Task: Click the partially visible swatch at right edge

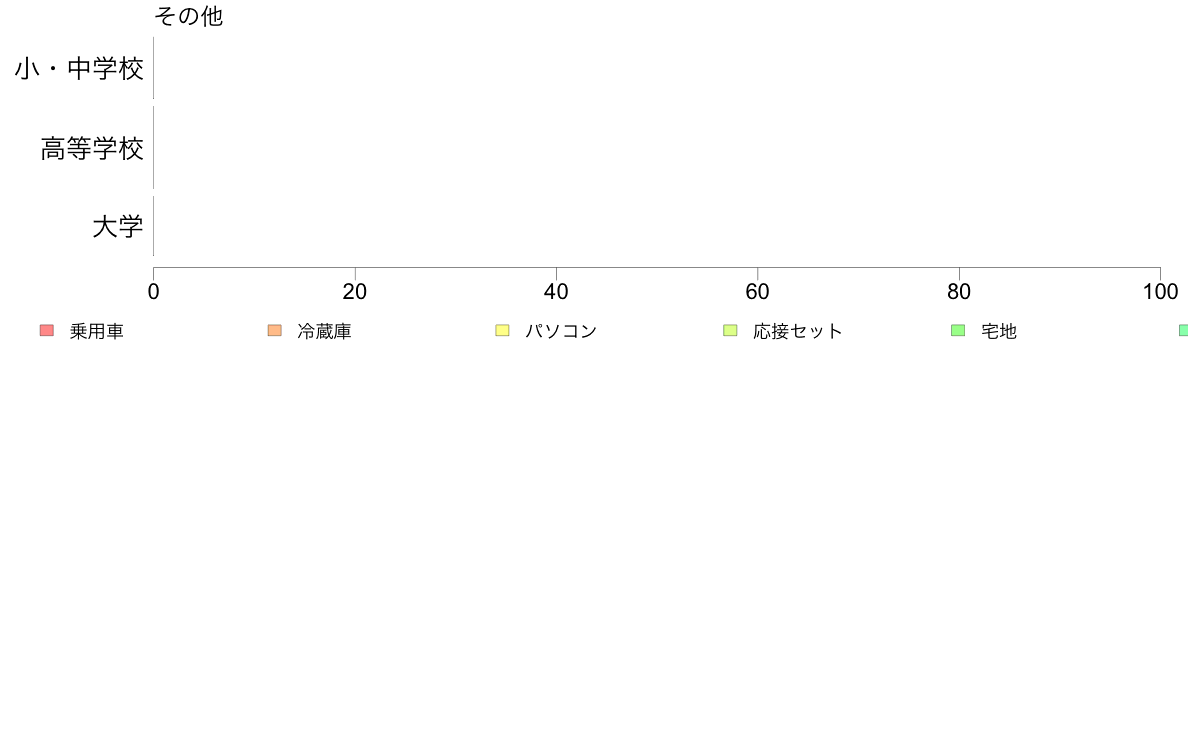Action: [x=1183, y=331]
